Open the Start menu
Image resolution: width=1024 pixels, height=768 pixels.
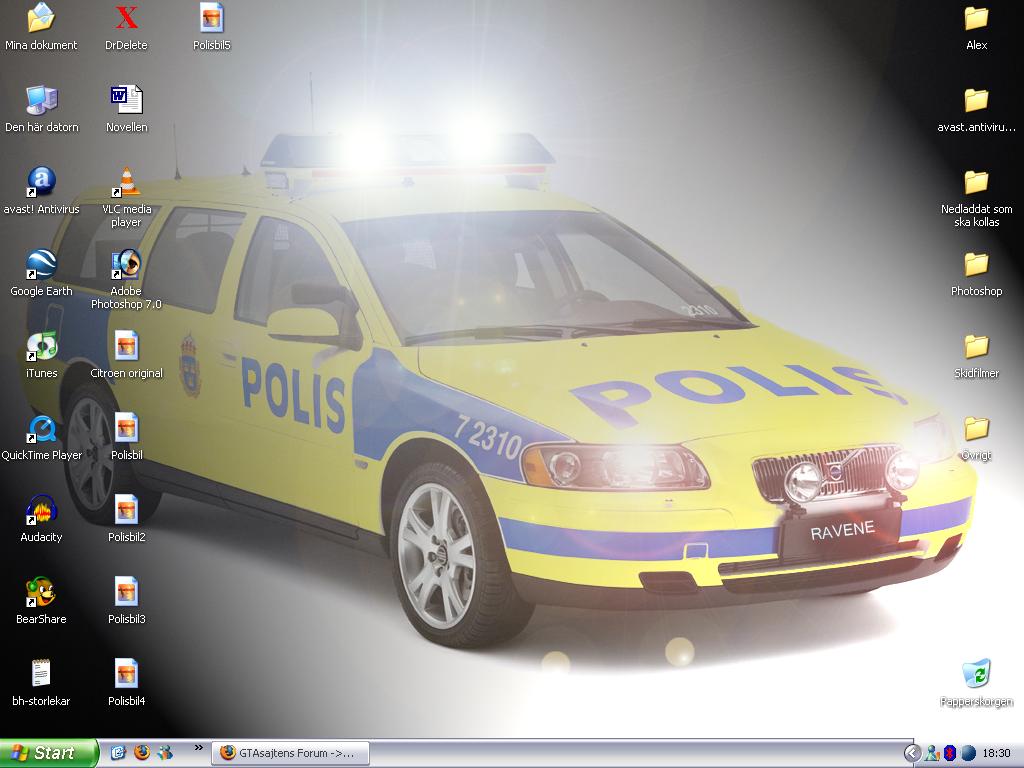(49, 753)
